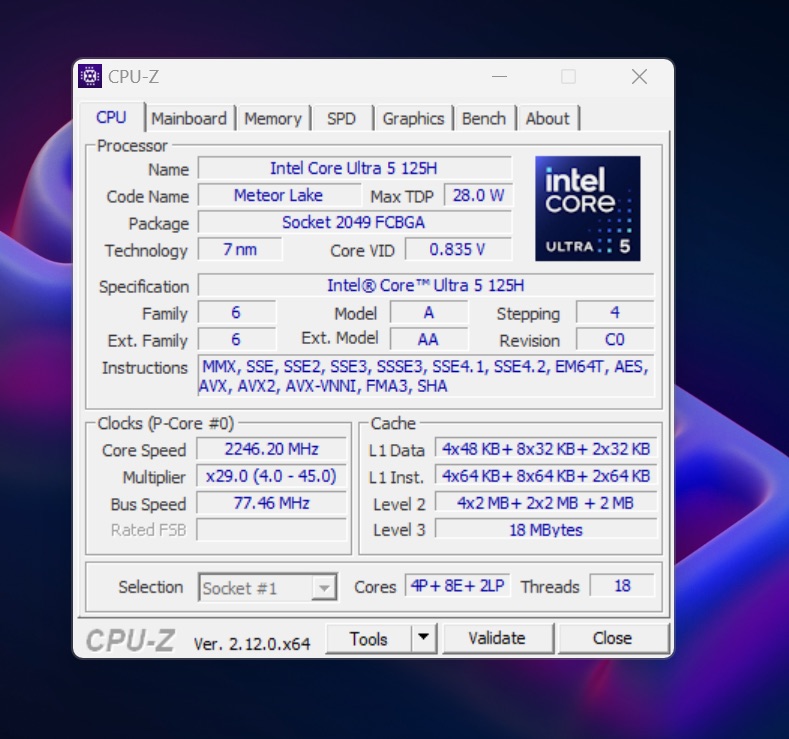The height and width of the screenshot is (739, 789).
Task: Click the Core Speed value 2246.20 MHz
Action: coord(271,449)
